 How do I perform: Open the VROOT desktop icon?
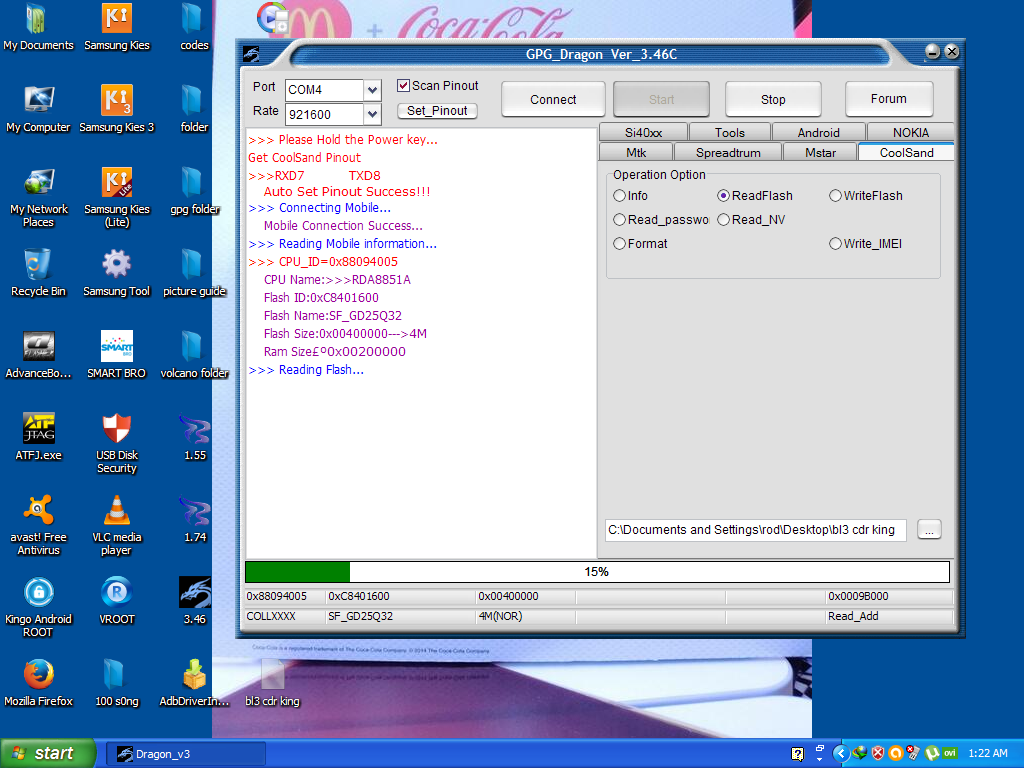click(x=117, y=593)
